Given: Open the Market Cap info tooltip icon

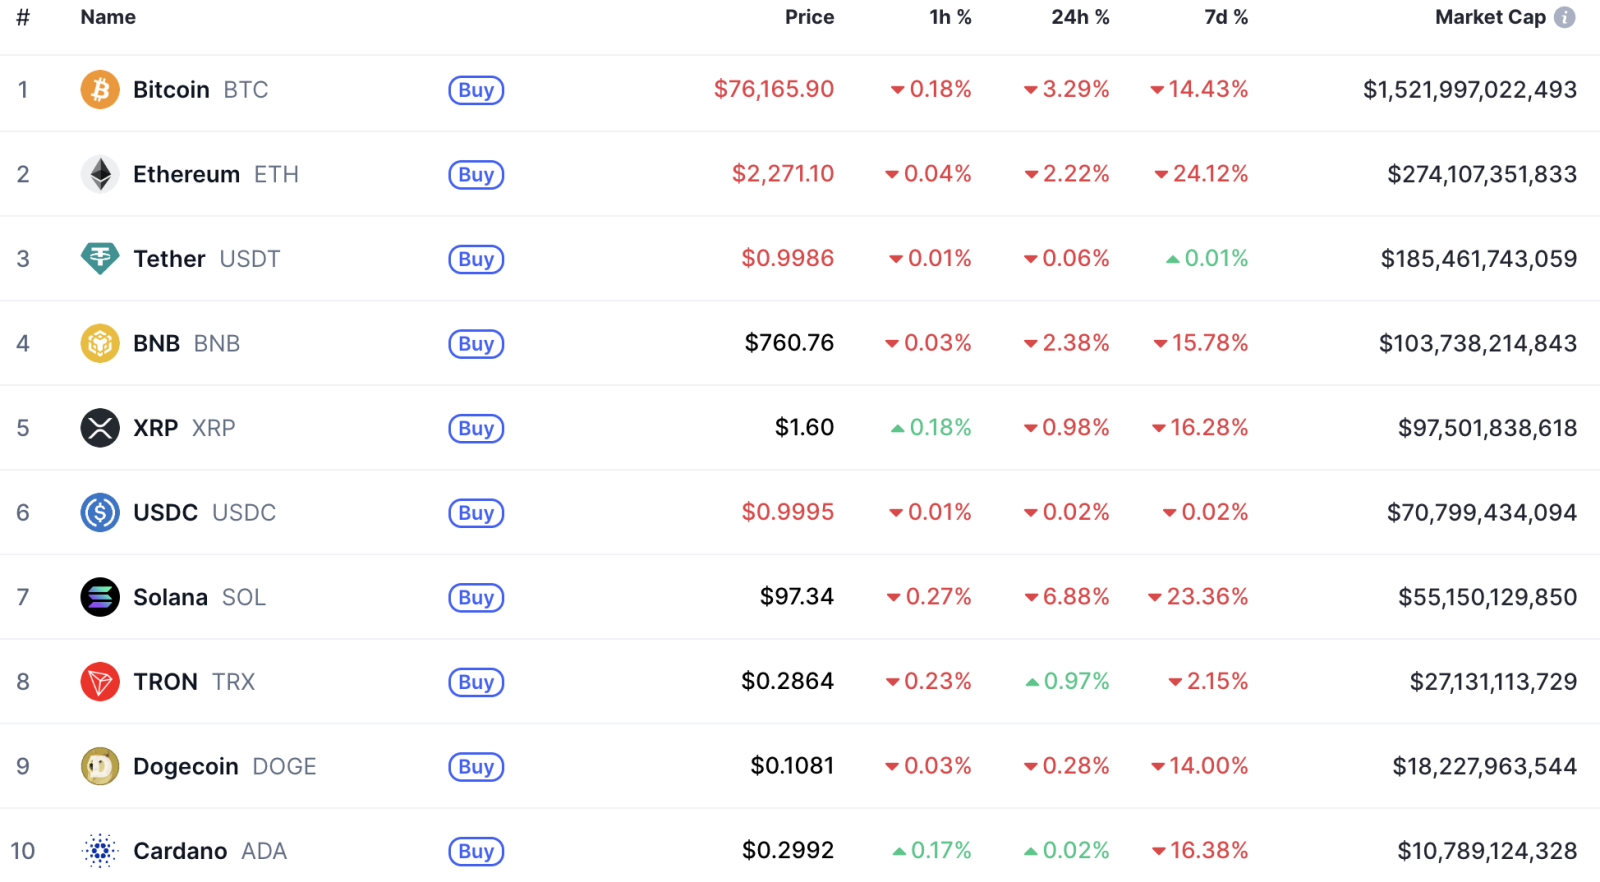Looking at the screenshot, I should coord(1565,17).
